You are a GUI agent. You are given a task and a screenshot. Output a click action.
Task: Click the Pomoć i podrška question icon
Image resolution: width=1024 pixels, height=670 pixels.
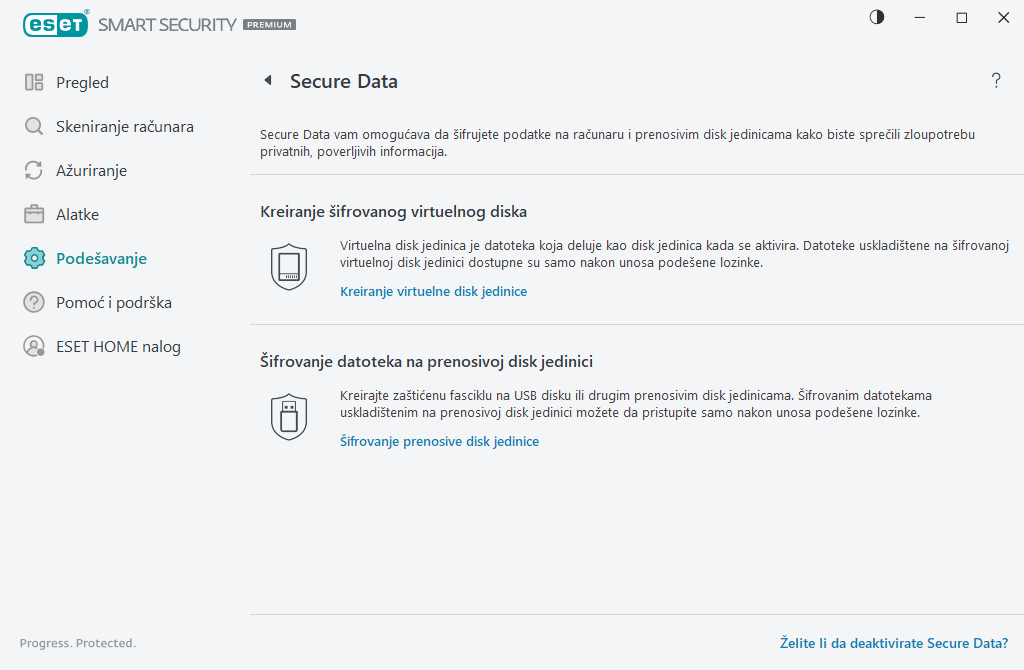(32, 302)
